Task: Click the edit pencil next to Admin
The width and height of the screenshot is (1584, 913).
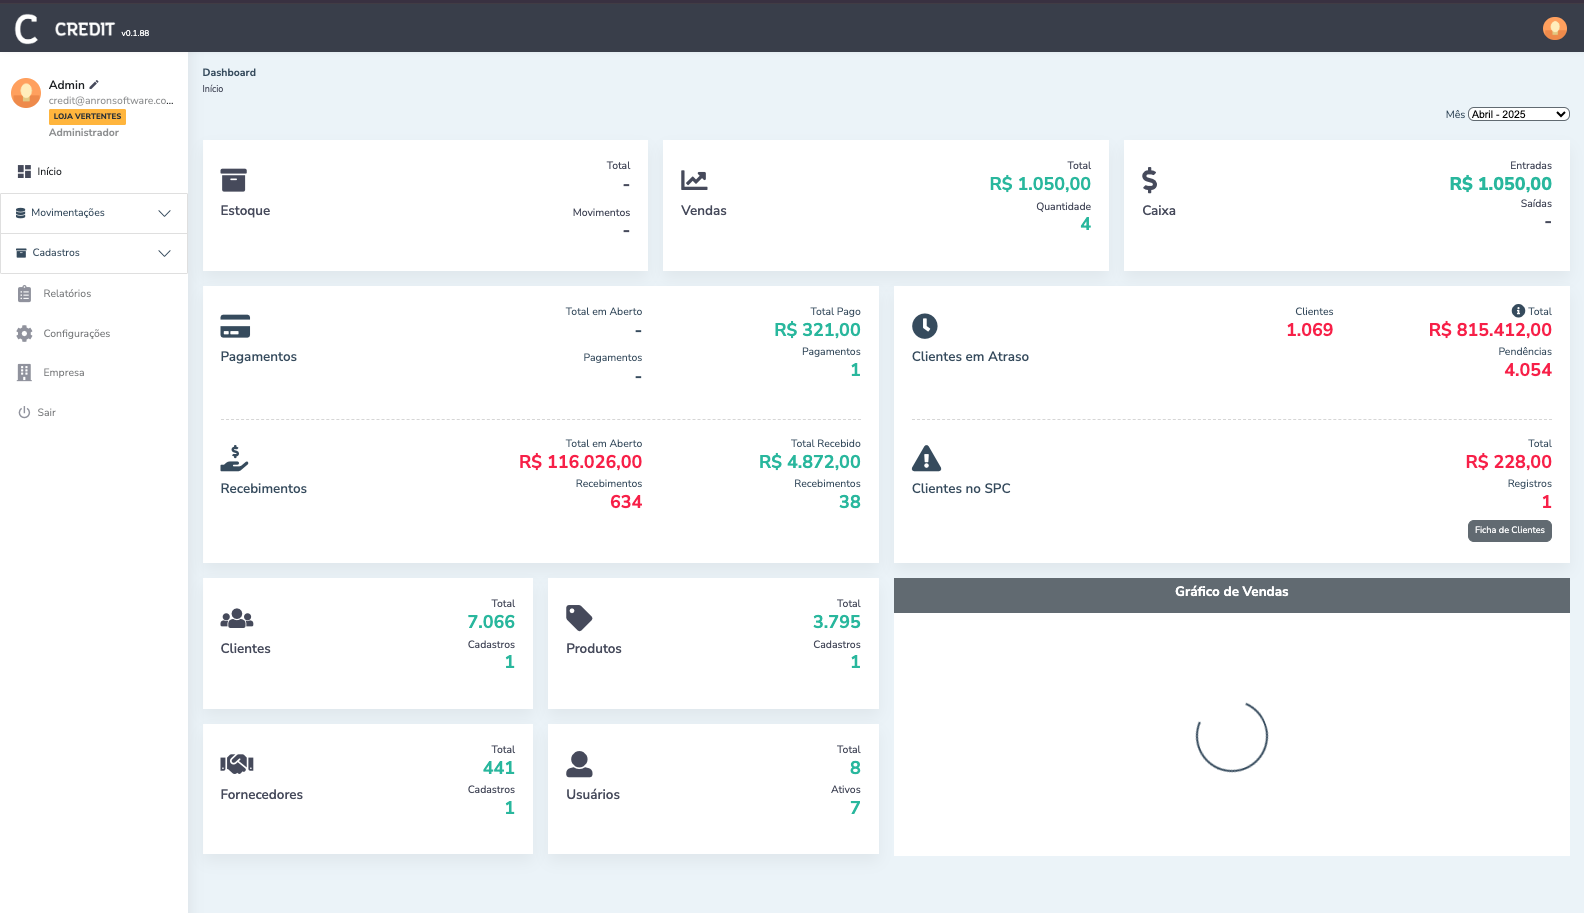Action: point(94,85)
